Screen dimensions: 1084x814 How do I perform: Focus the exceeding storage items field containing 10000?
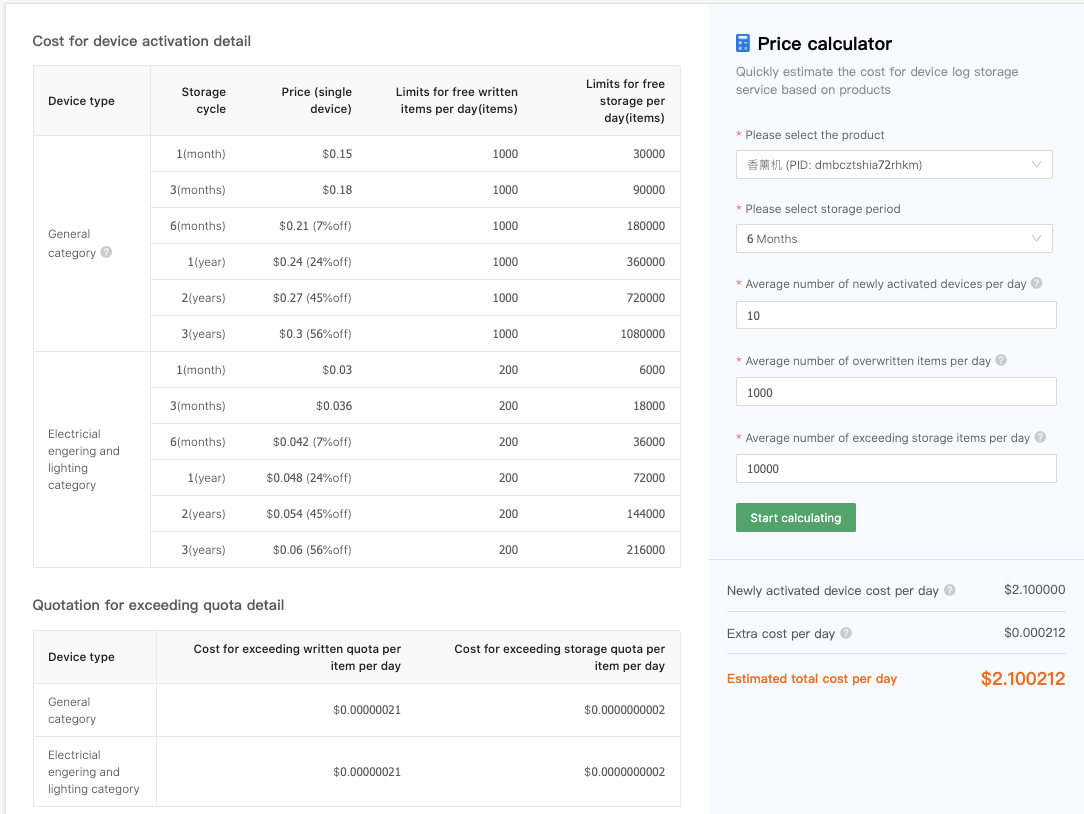[896, 469]
